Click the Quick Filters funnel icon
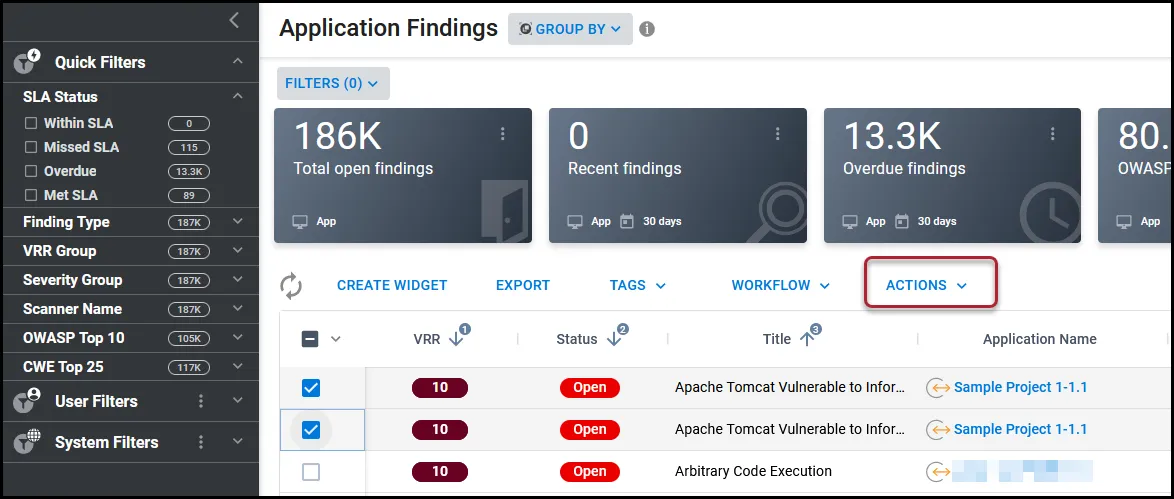This screenshot has width=1174, height=499. click(27, 61)
